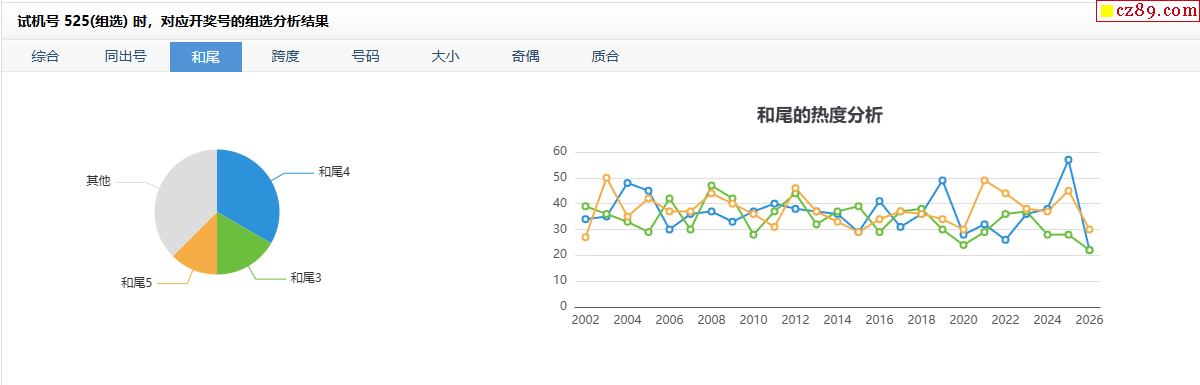Switch to the 号码 tab
Image resolution: width=1200 pixels, height=385 pixels.
coord(365,56)
